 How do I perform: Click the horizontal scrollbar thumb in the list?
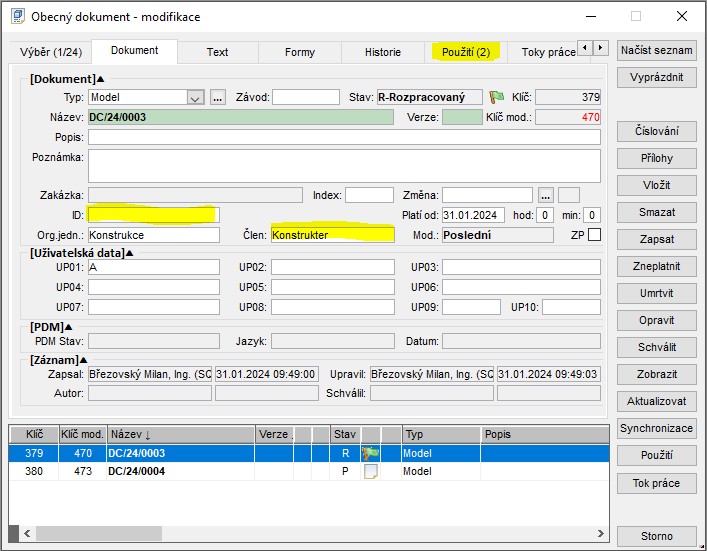(99, 533)
